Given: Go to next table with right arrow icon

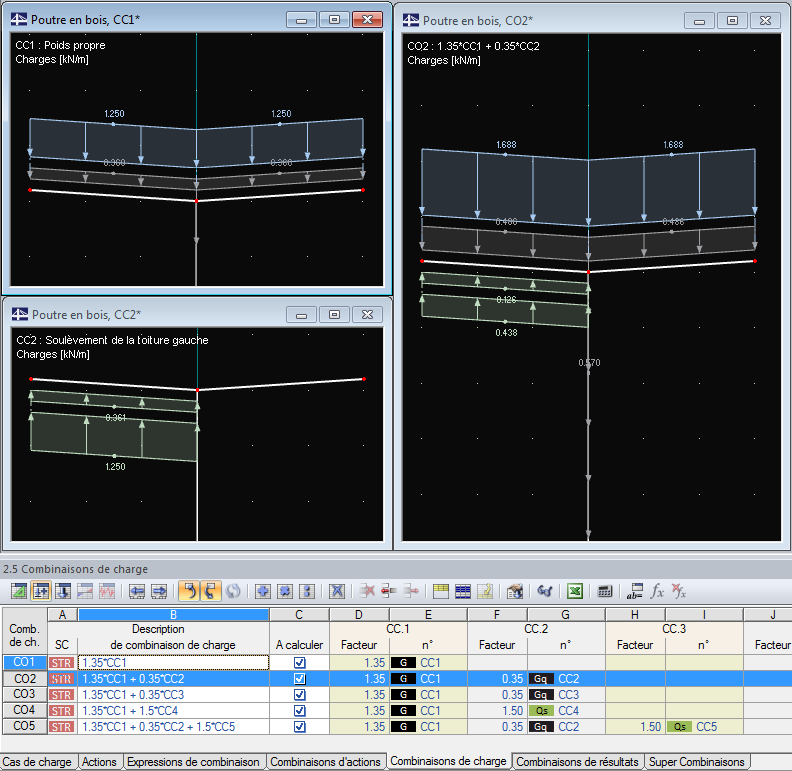Looking at the screenshot, I should pyautogui.click(x=159, y=591).
